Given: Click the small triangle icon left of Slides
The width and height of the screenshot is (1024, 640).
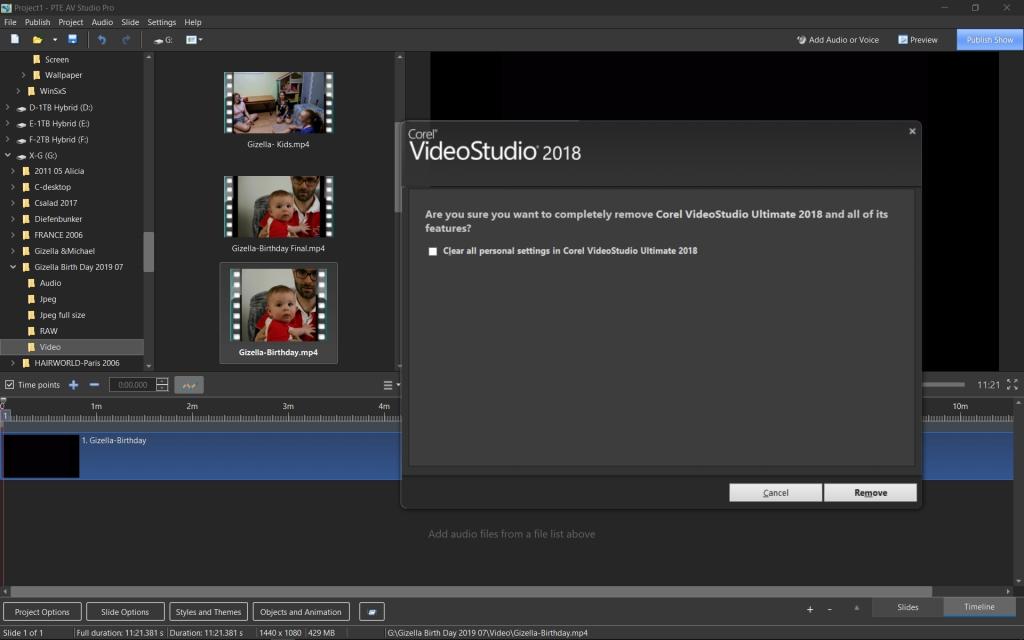Looking at the screenshot, I should click(x=856, y=608).
